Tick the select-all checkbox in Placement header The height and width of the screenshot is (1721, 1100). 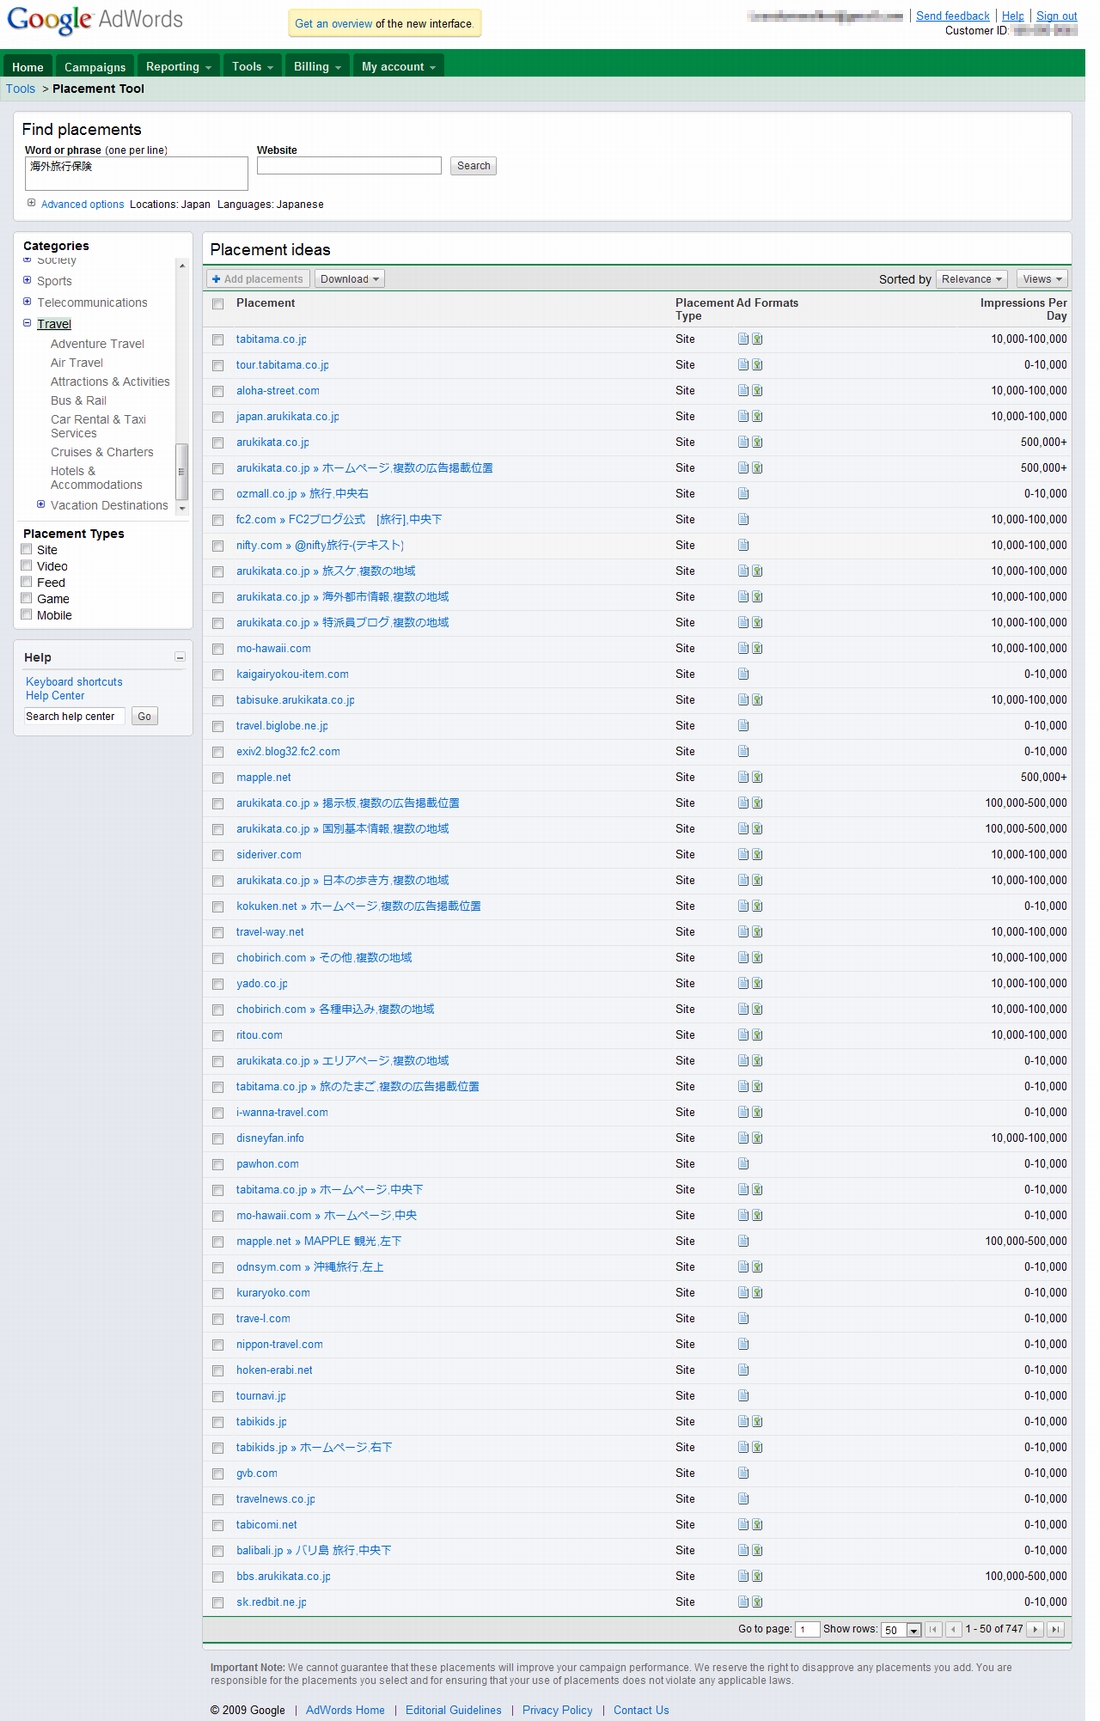(218, 304)
